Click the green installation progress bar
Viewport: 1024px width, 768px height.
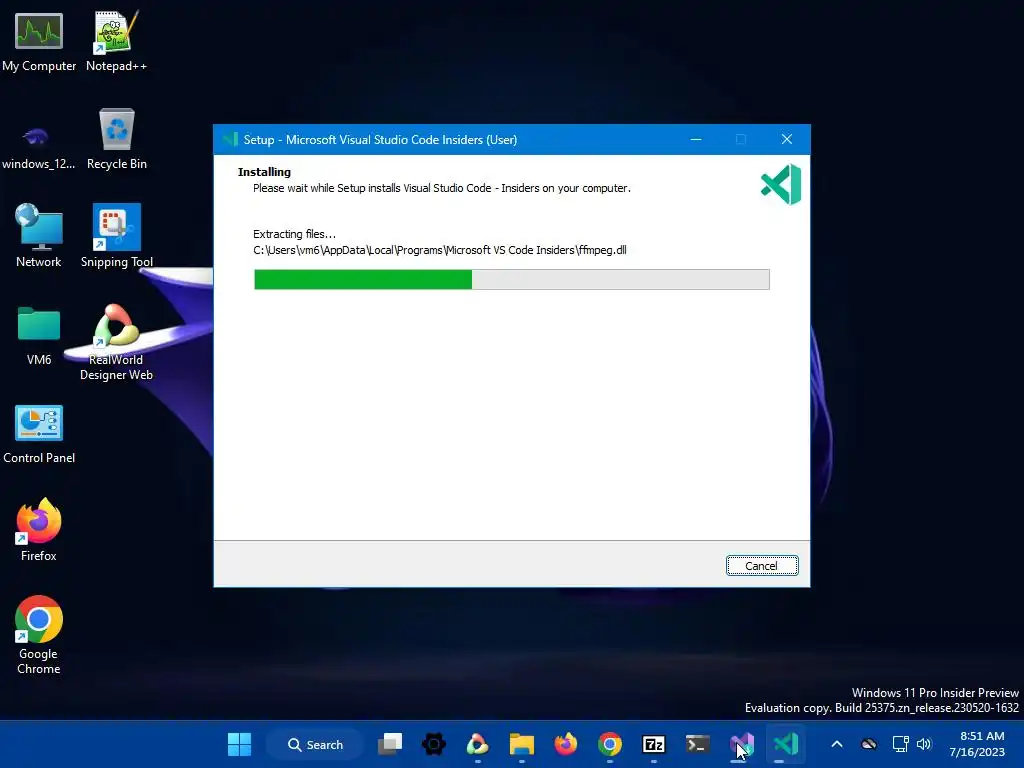pos(511,280)
